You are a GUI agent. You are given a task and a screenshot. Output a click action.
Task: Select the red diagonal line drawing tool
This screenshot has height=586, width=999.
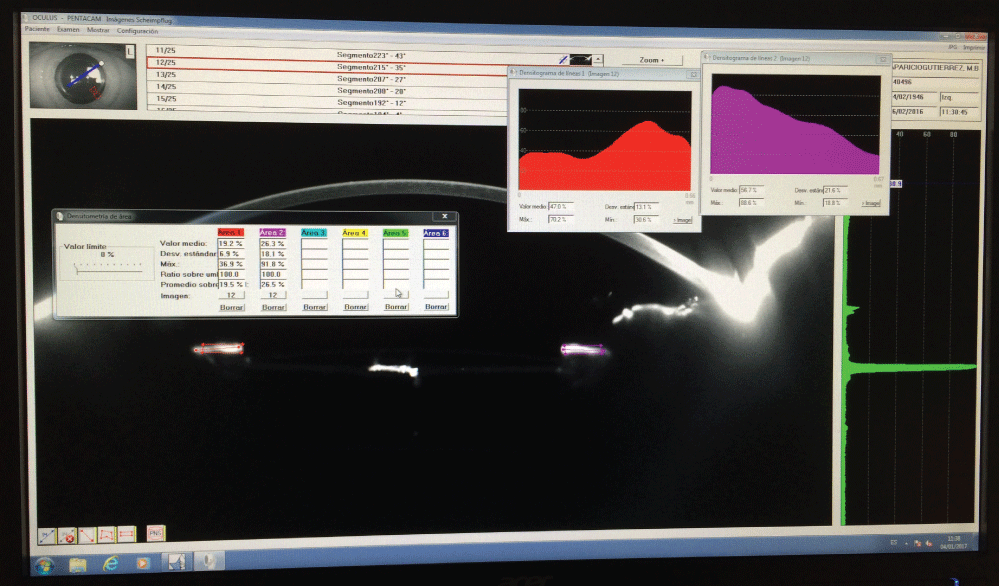click(87, 534)
